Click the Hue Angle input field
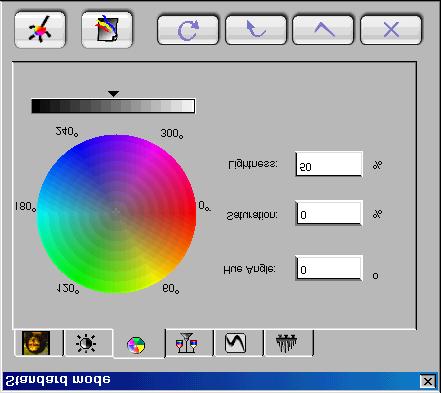The width and height of the screenshot is (441, 393). [x=329, y=268]
